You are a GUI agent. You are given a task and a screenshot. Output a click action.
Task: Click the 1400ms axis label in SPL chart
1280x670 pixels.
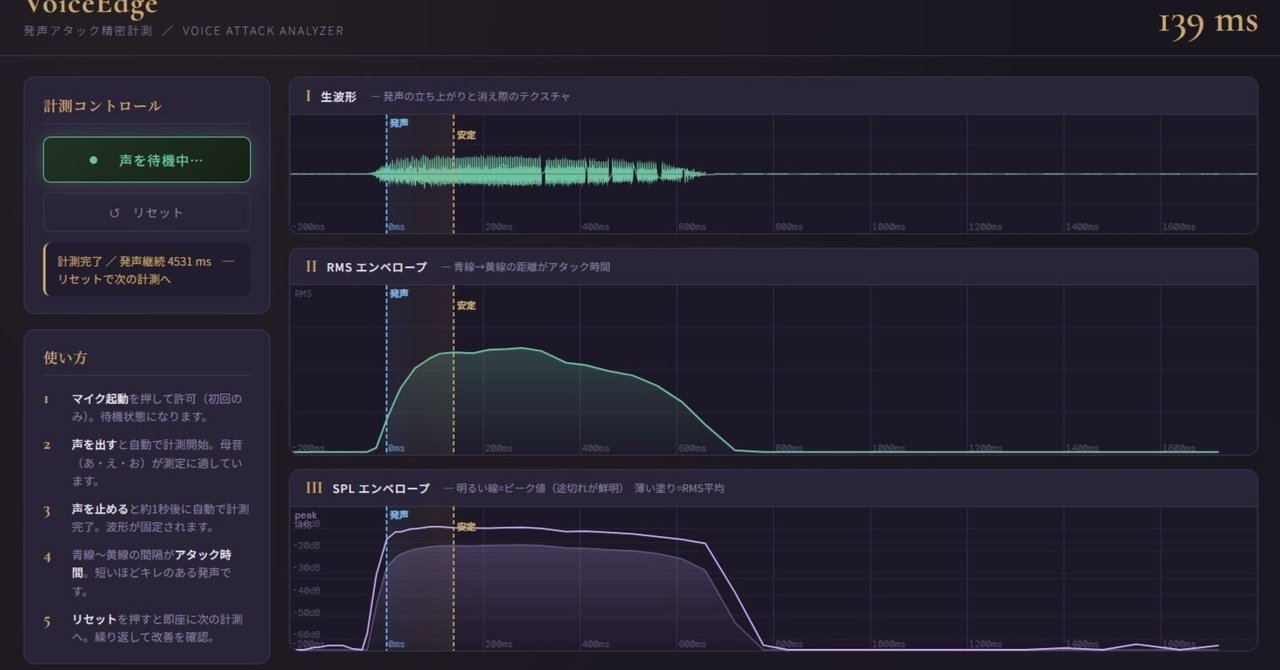pos(1082,645)
